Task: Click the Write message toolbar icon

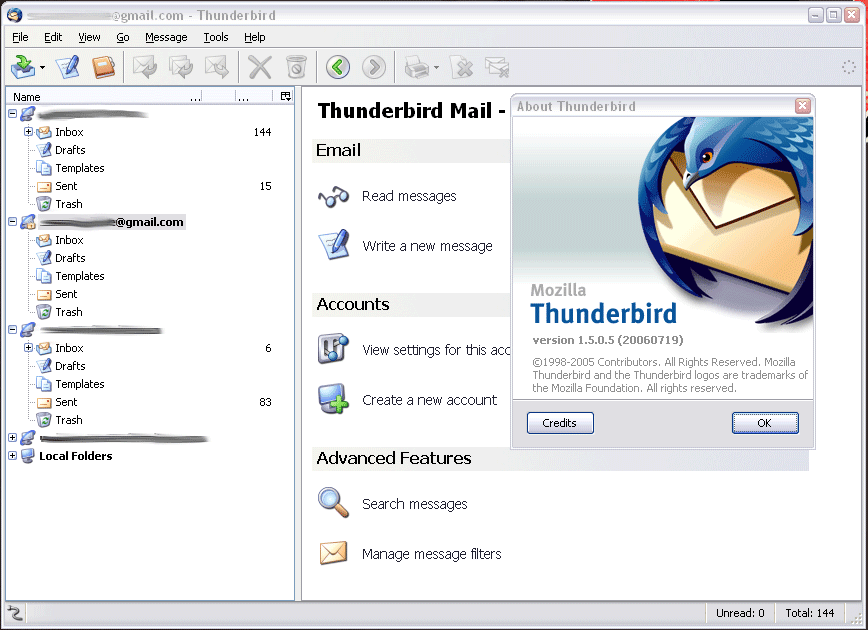Action: pyautogui.click(x=68, y=67)
